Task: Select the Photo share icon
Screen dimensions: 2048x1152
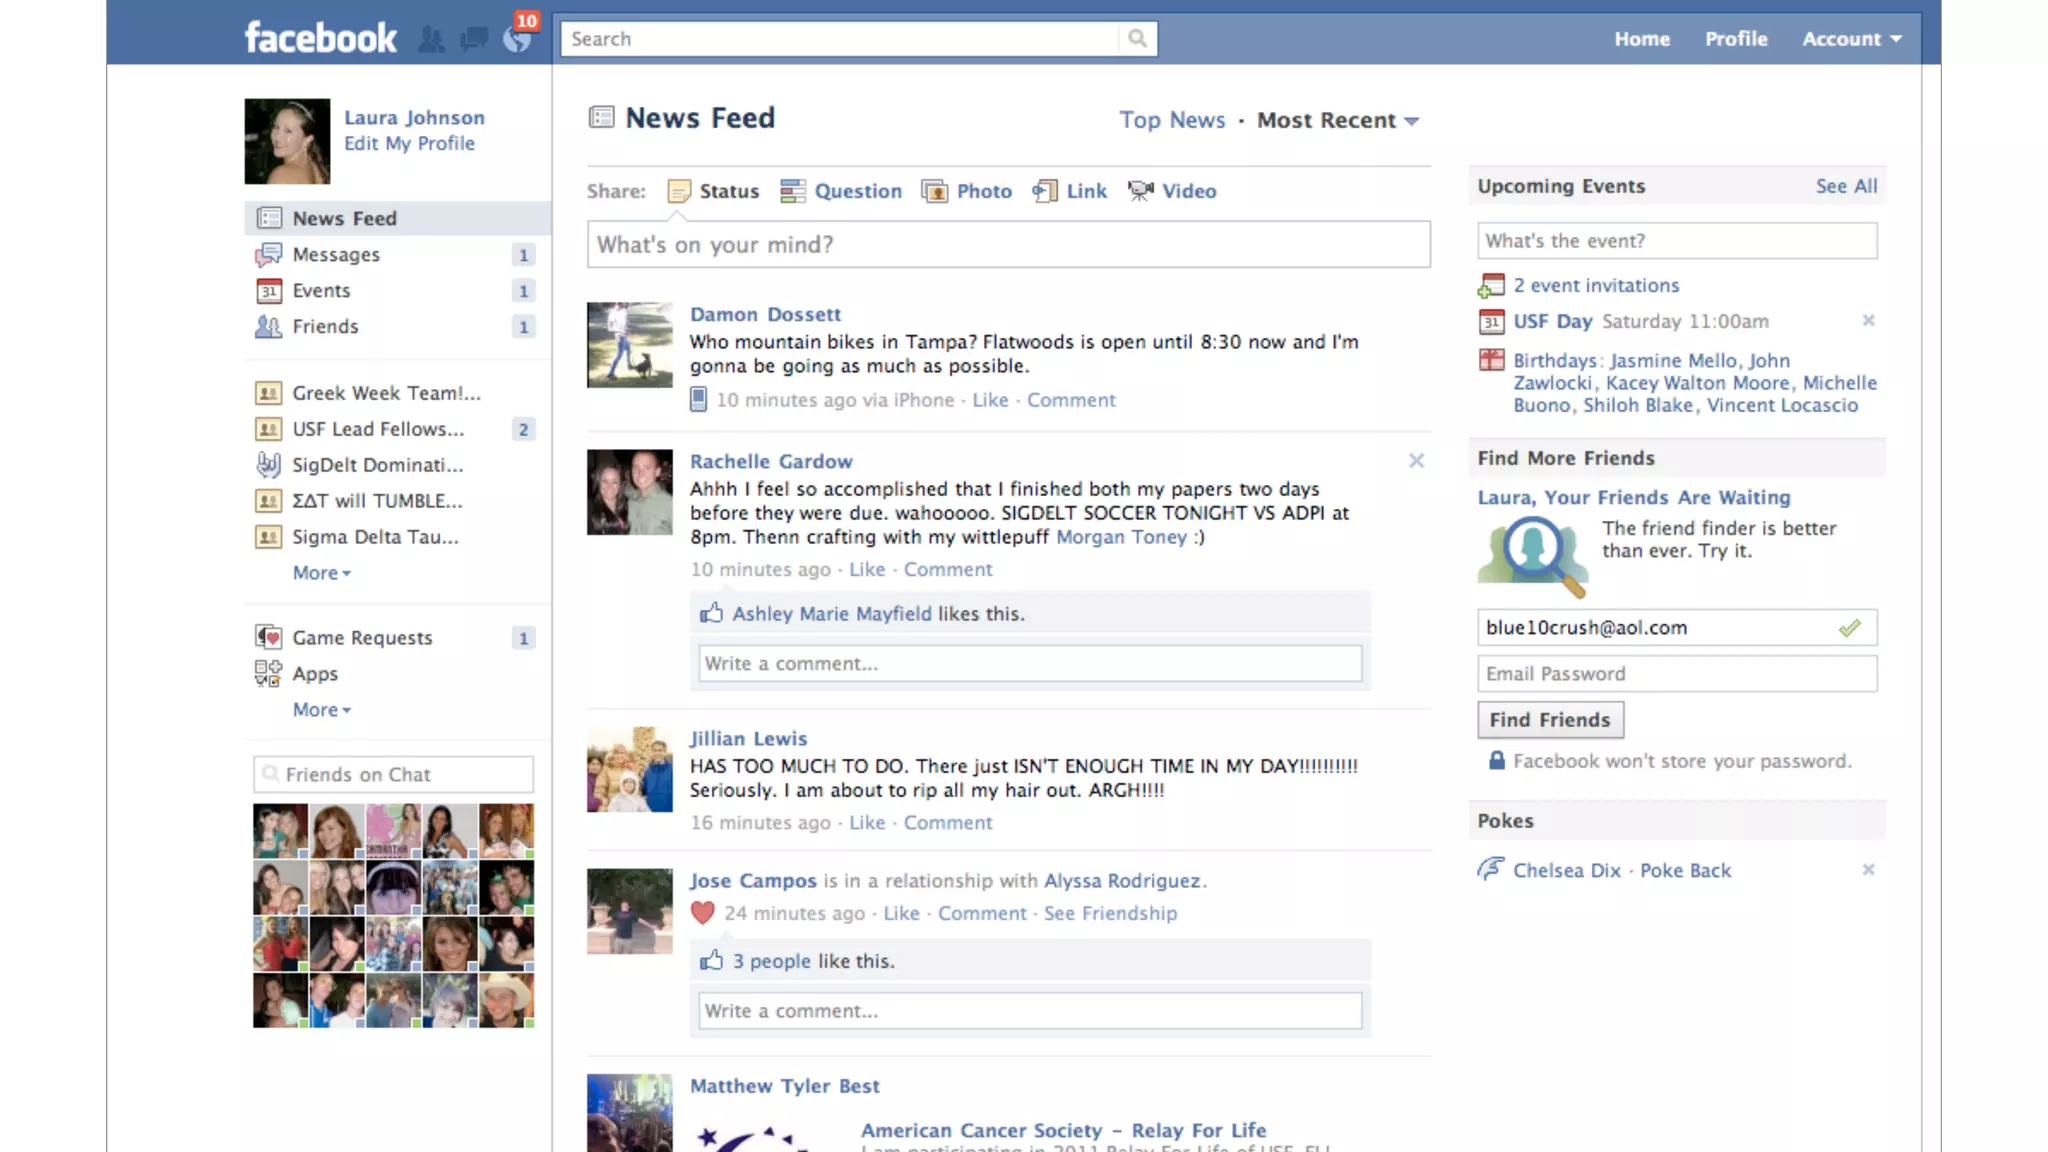Action: coord(934,191)
